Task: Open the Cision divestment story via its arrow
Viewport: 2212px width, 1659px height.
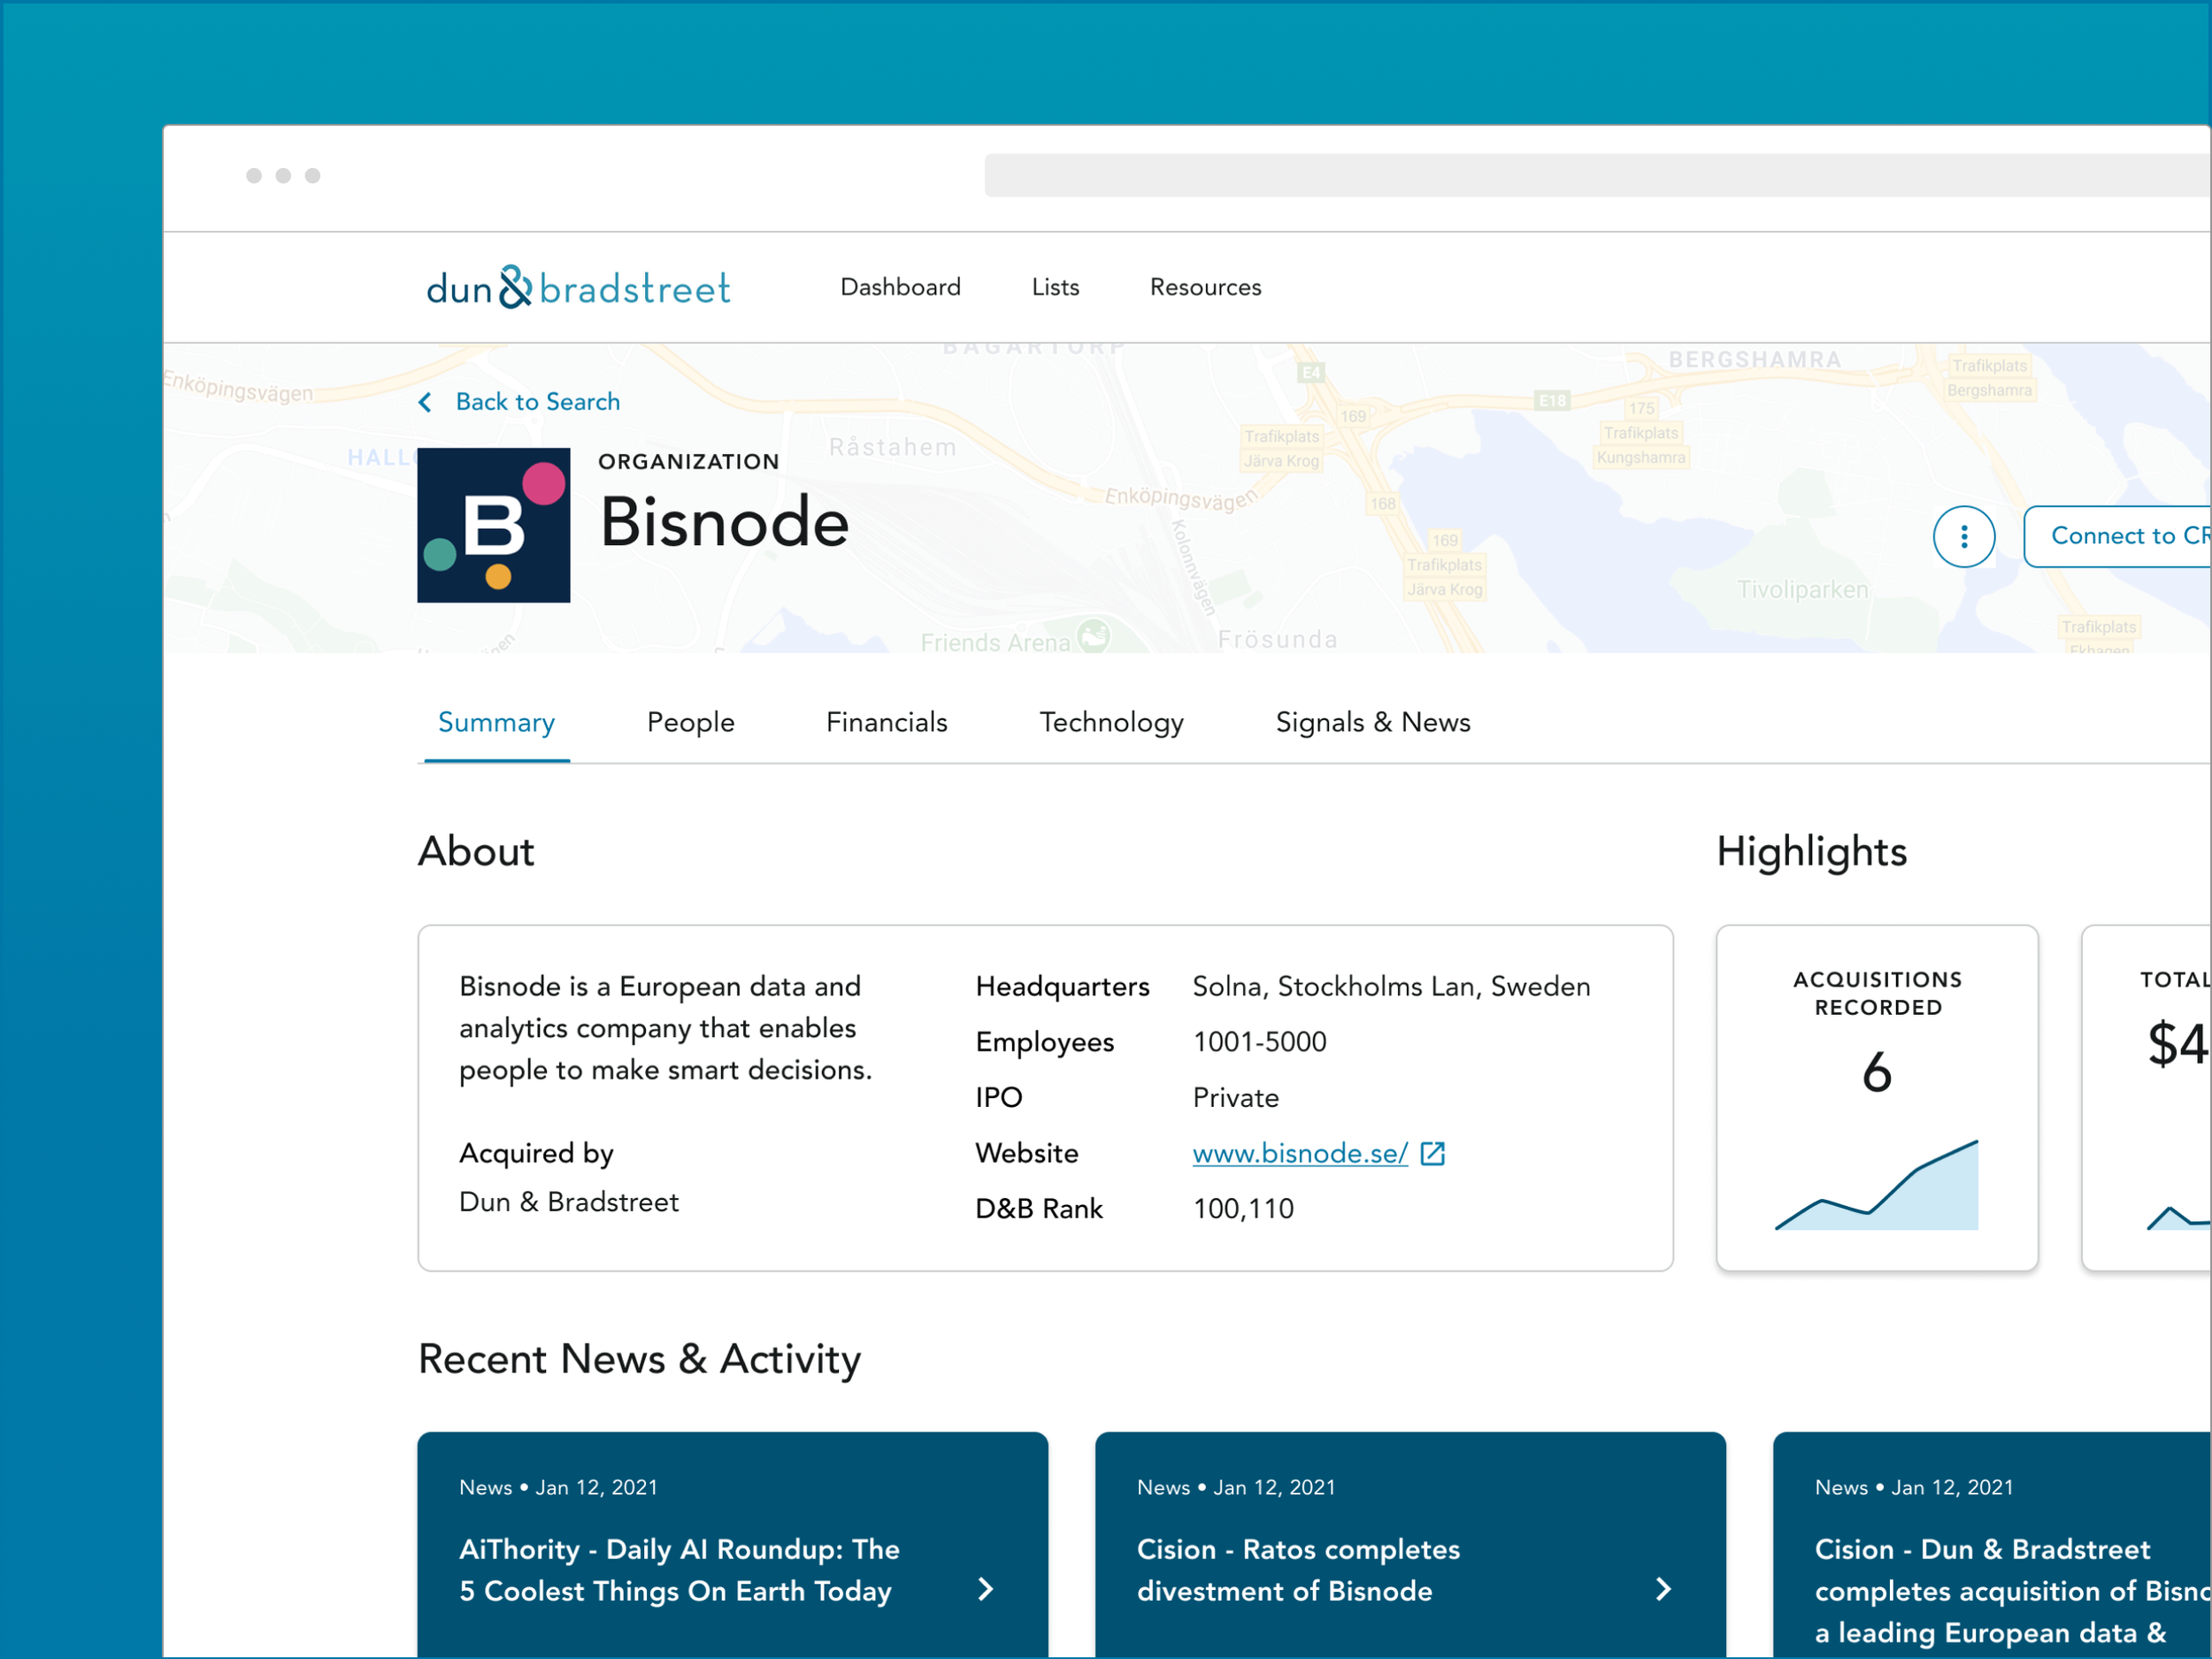Action: click(1663, 1590)
